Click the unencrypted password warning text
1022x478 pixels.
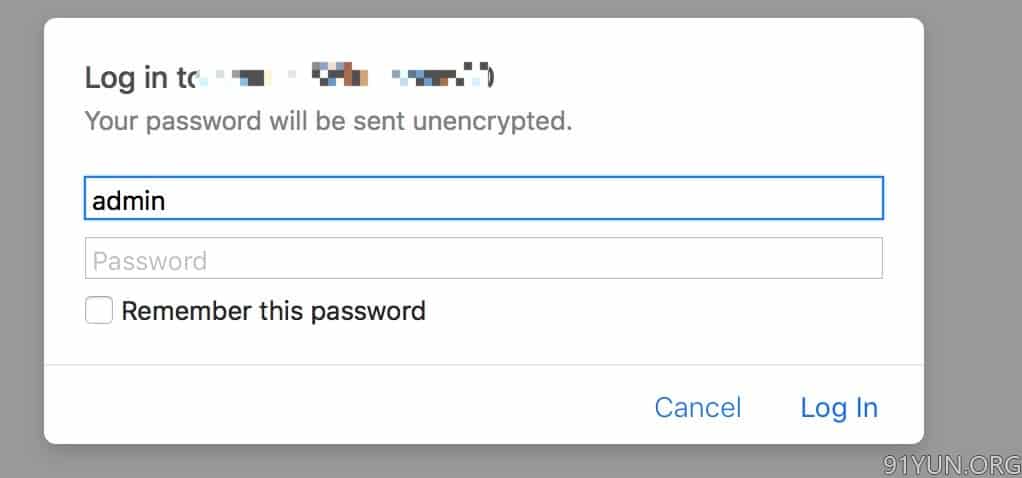pos(328,122)
